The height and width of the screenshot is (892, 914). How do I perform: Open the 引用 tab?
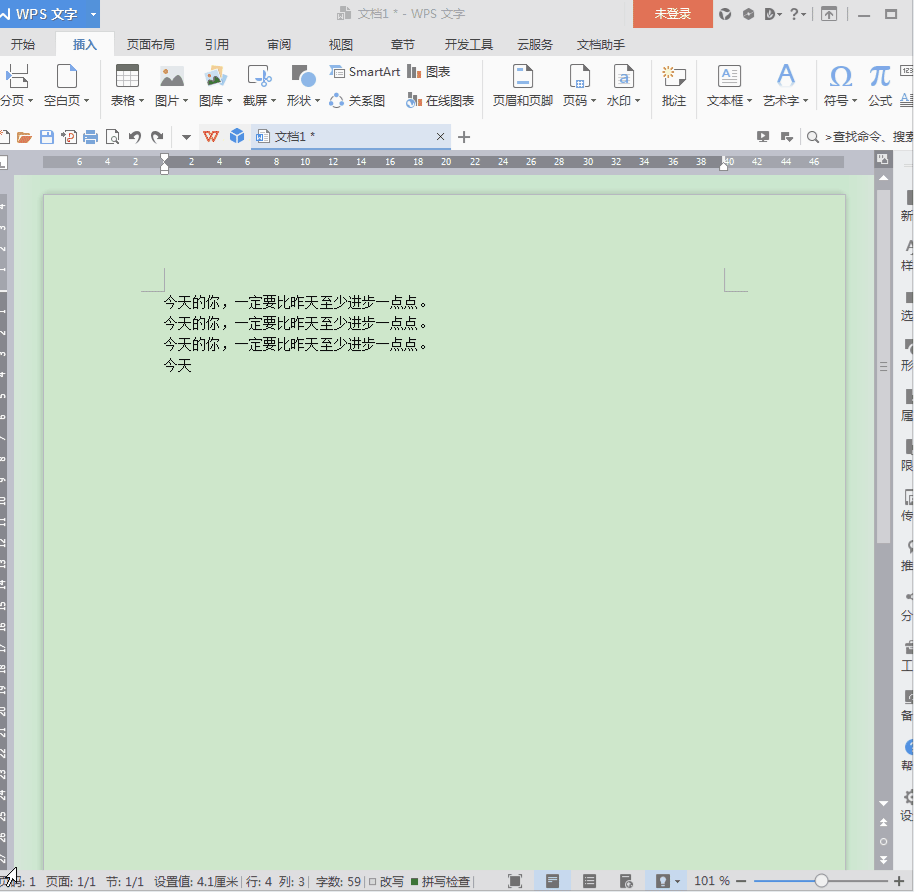[x=217, y=45]
